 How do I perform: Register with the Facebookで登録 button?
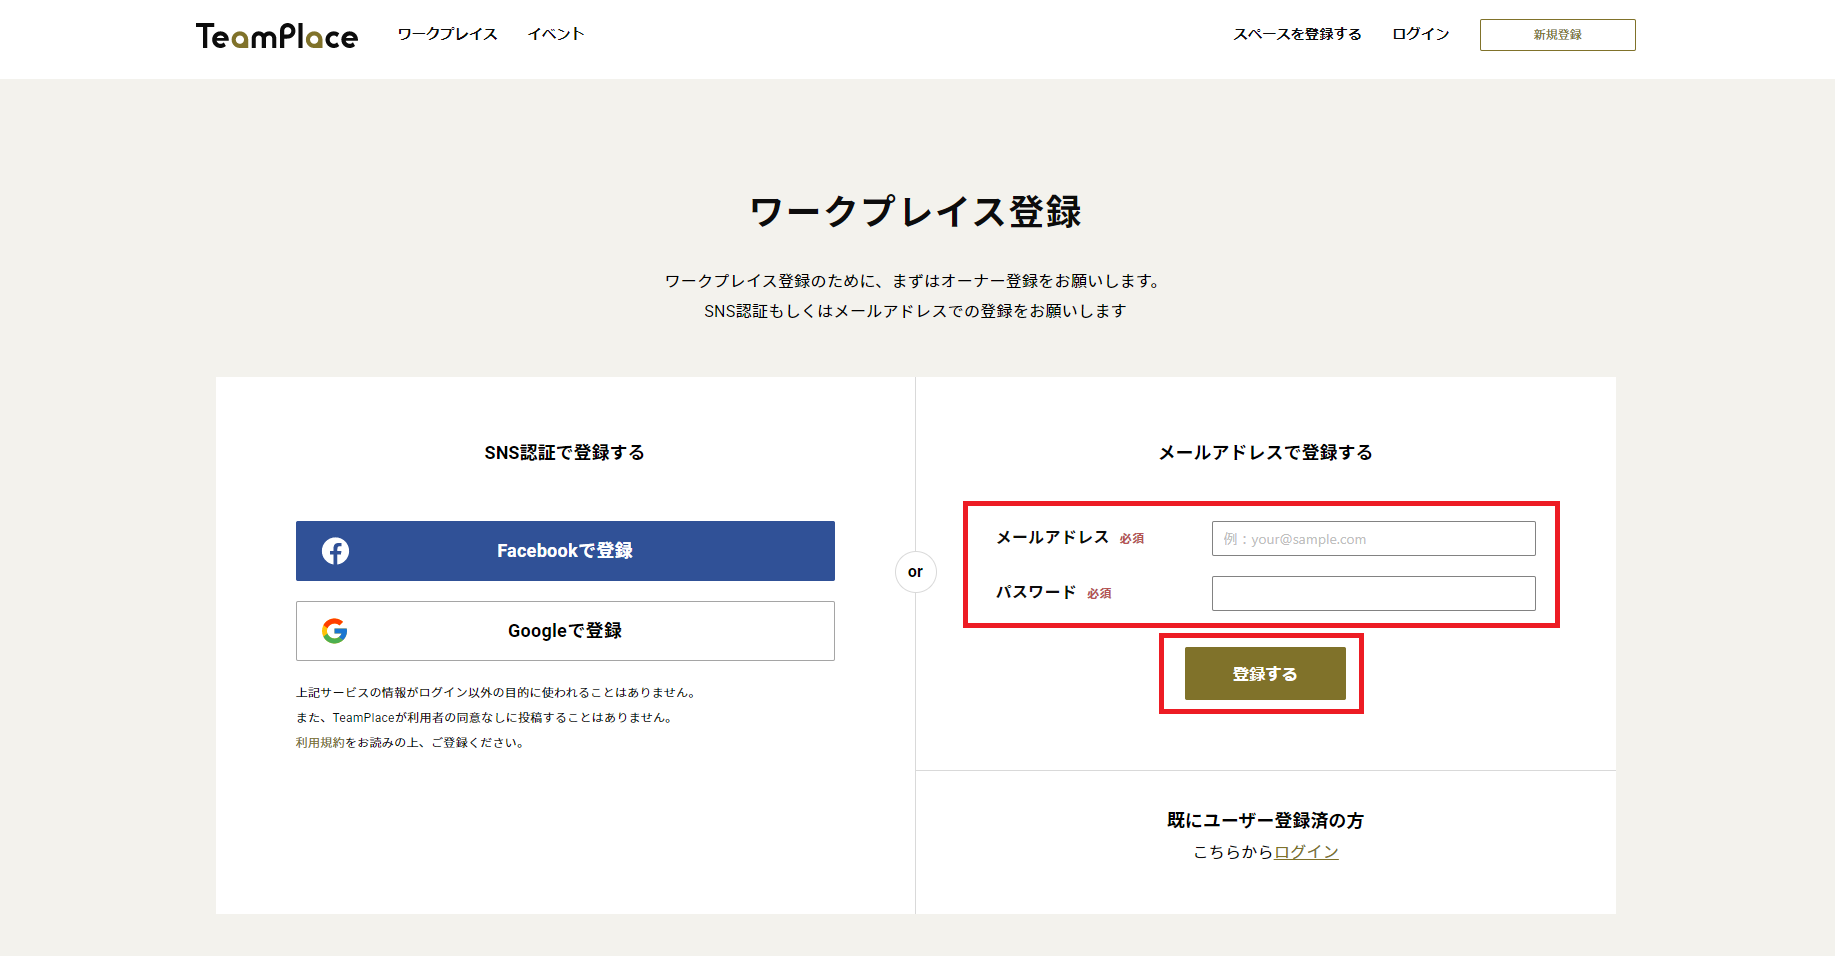point(565,551)
